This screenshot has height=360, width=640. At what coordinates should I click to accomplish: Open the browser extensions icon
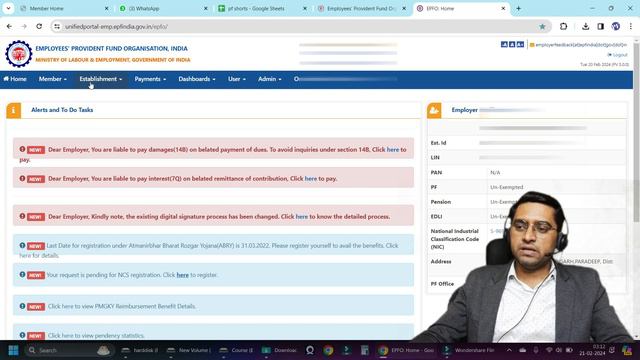(564, 27)
